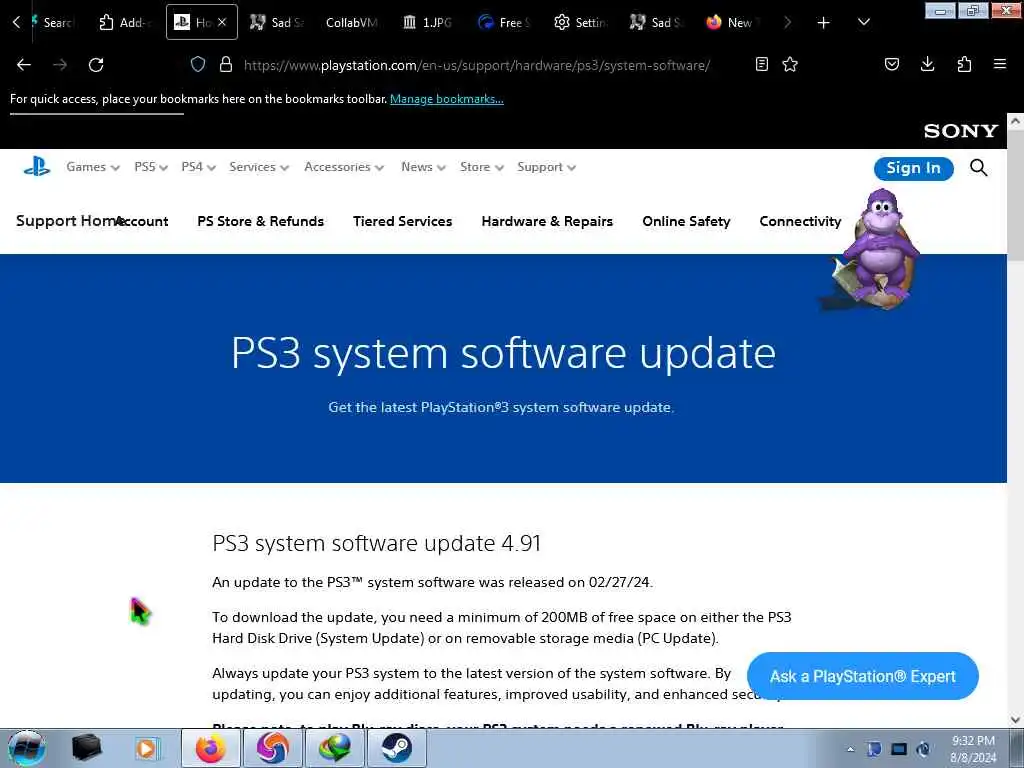Open the Firefox hamburger menu
Screen dimensions: 1024x768
1000,64
